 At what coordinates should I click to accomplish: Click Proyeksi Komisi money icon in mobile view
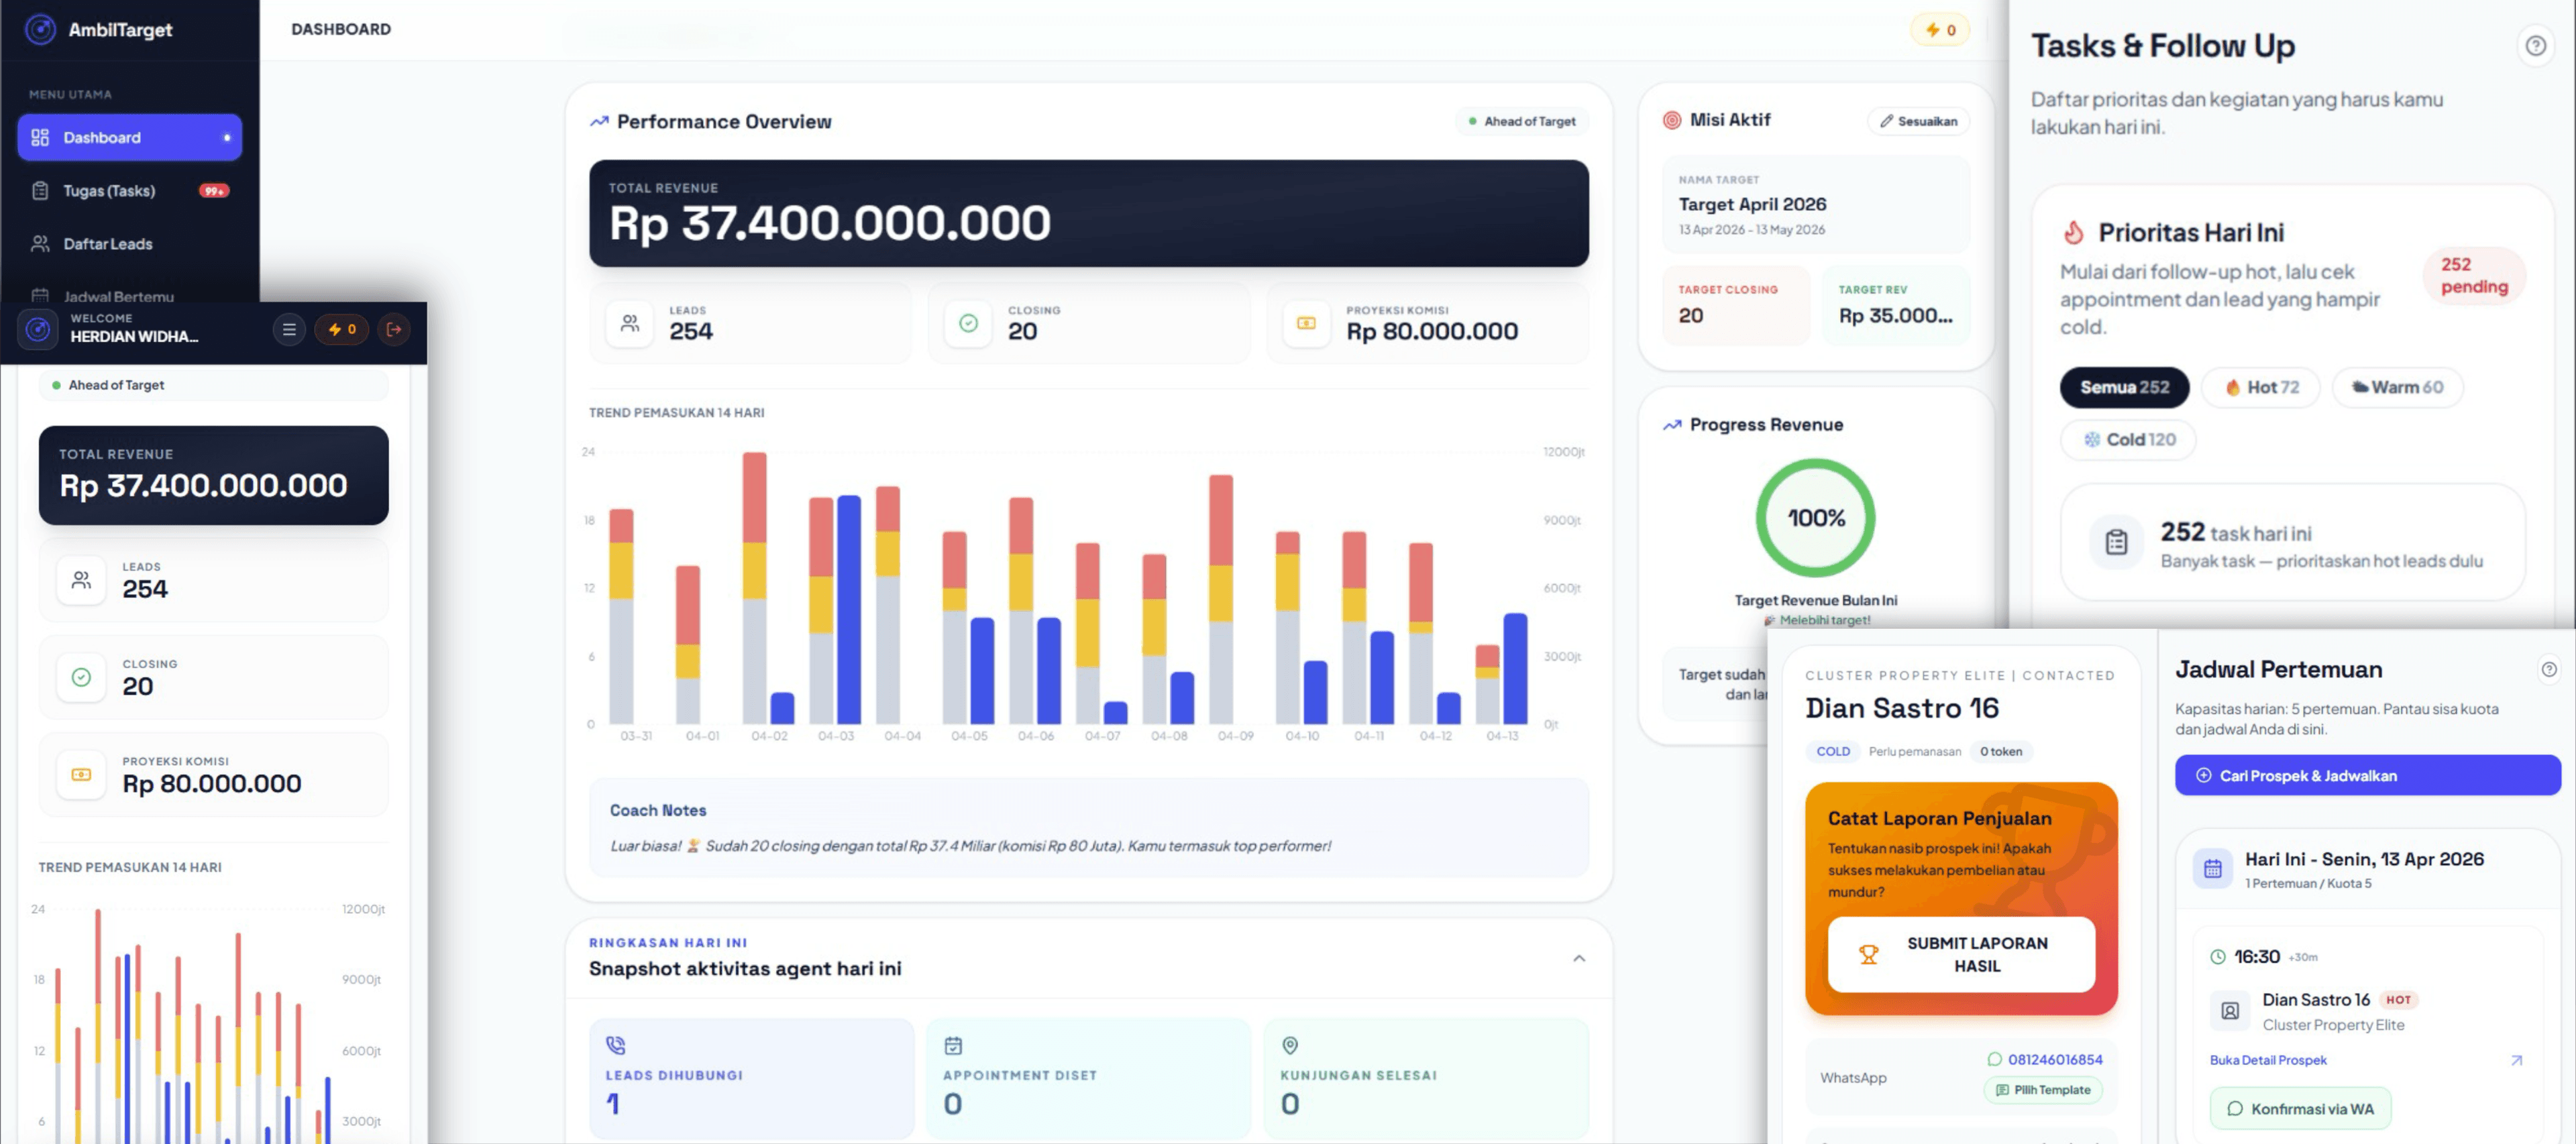(81, 774)
